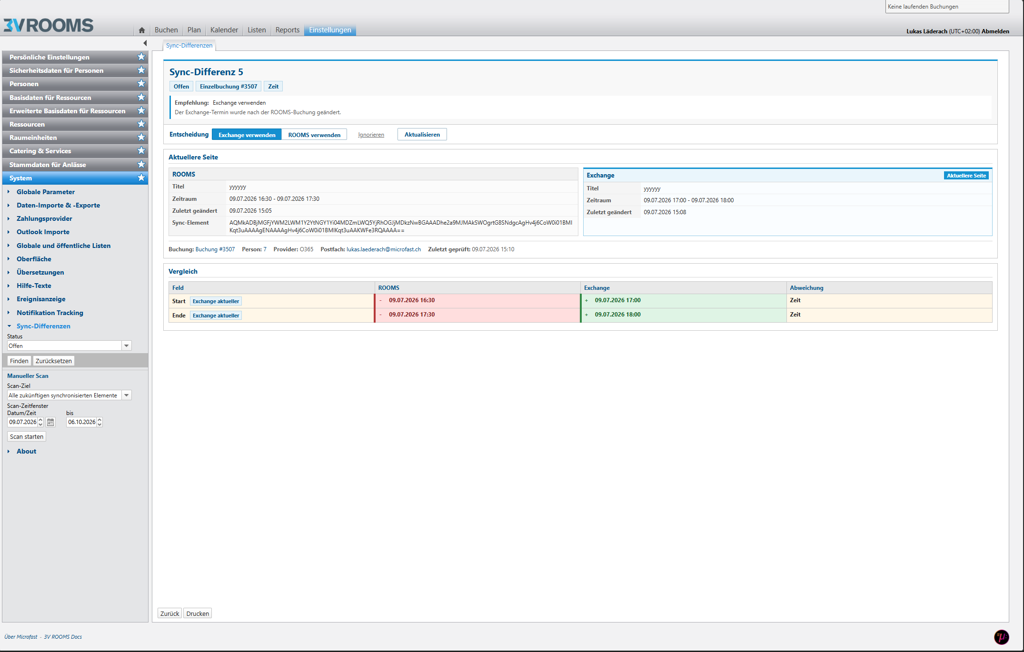Screen dimensions: 1024x652
Task: Choose ROOMS verwenden decision
Action: 314,135
